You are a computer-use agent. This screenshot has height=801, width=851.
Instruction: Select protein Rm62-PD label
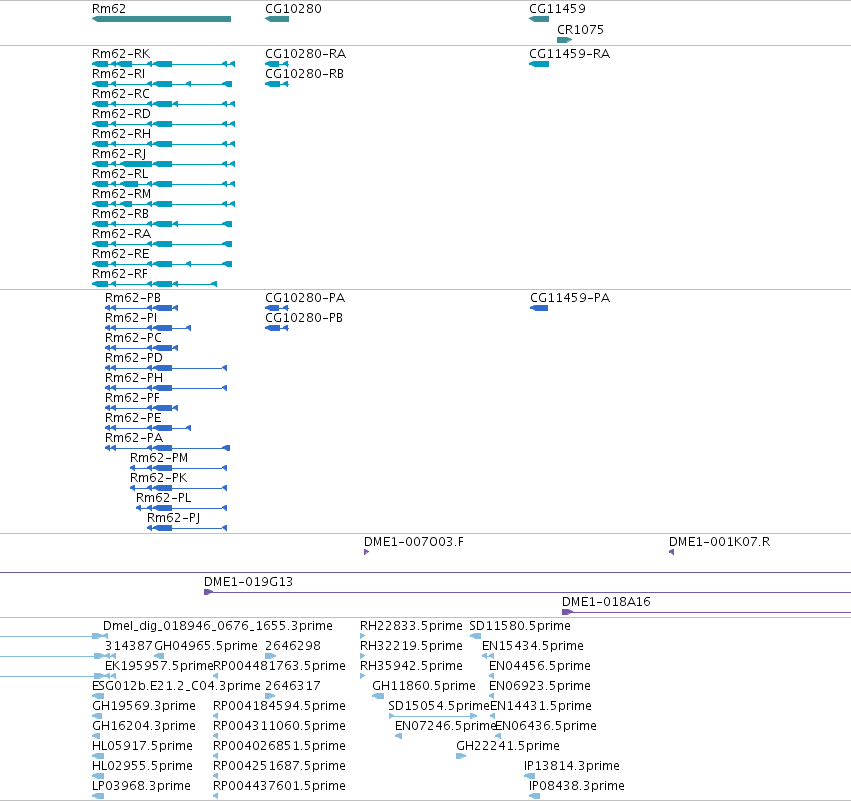(x=134, y=358)
